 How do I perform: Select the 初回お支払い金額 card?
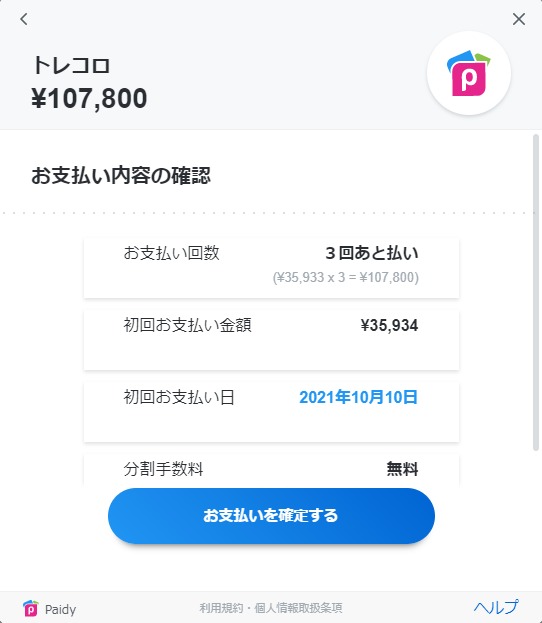click(271, 340)
